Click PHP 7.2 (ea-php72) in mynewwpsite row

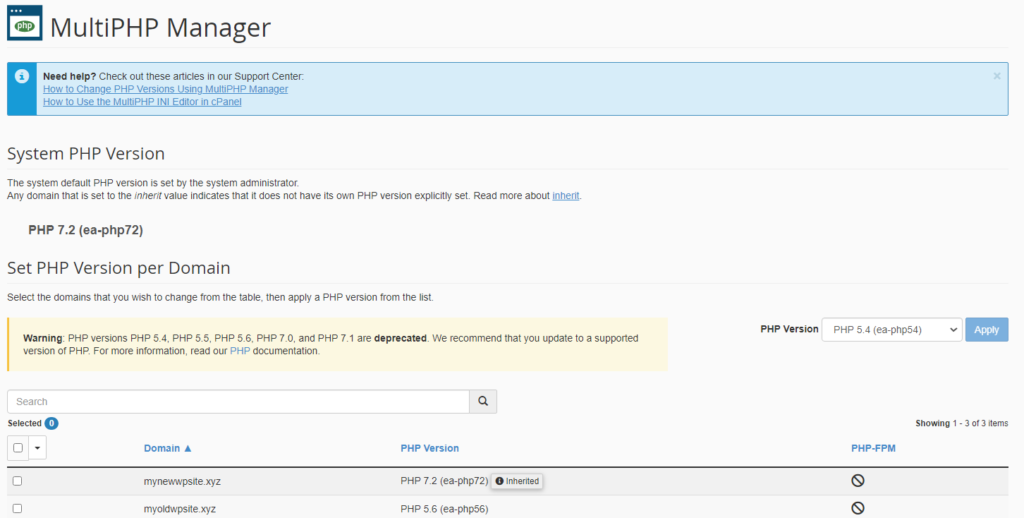click(444, 481)
